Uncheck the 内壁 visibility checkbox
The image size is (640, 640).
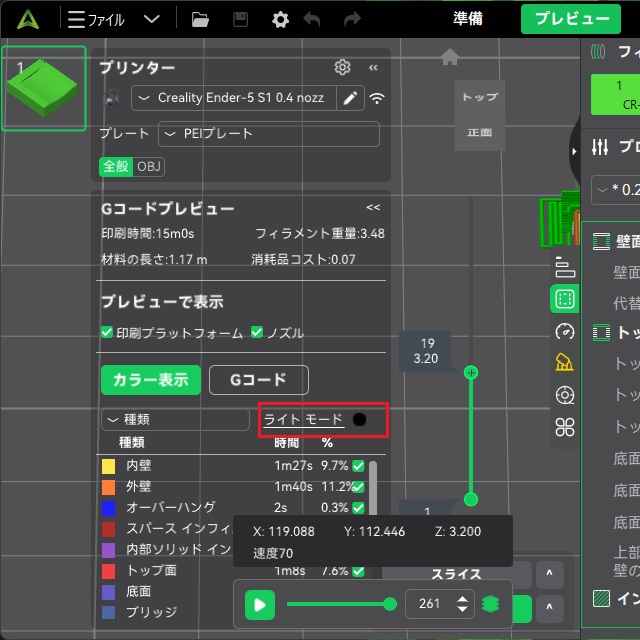click(358, 466)
